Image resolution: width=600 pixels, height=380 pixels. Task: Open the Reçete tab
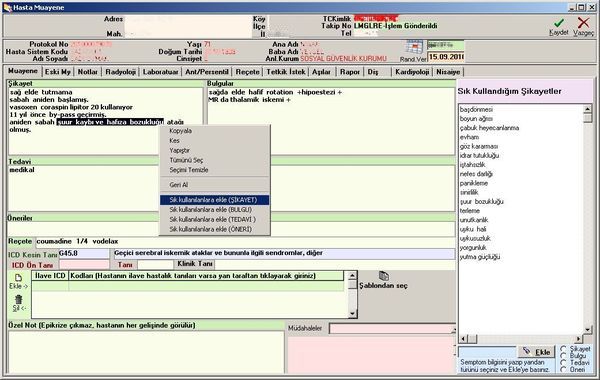[247, 72]
